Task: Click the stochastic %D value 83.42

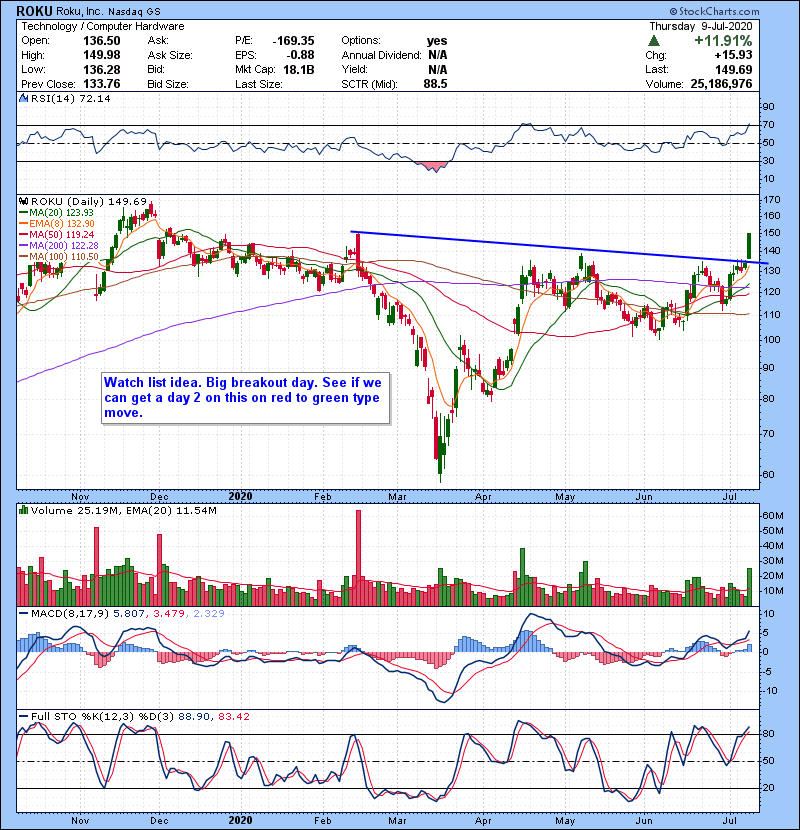Action: pos(233,716)
